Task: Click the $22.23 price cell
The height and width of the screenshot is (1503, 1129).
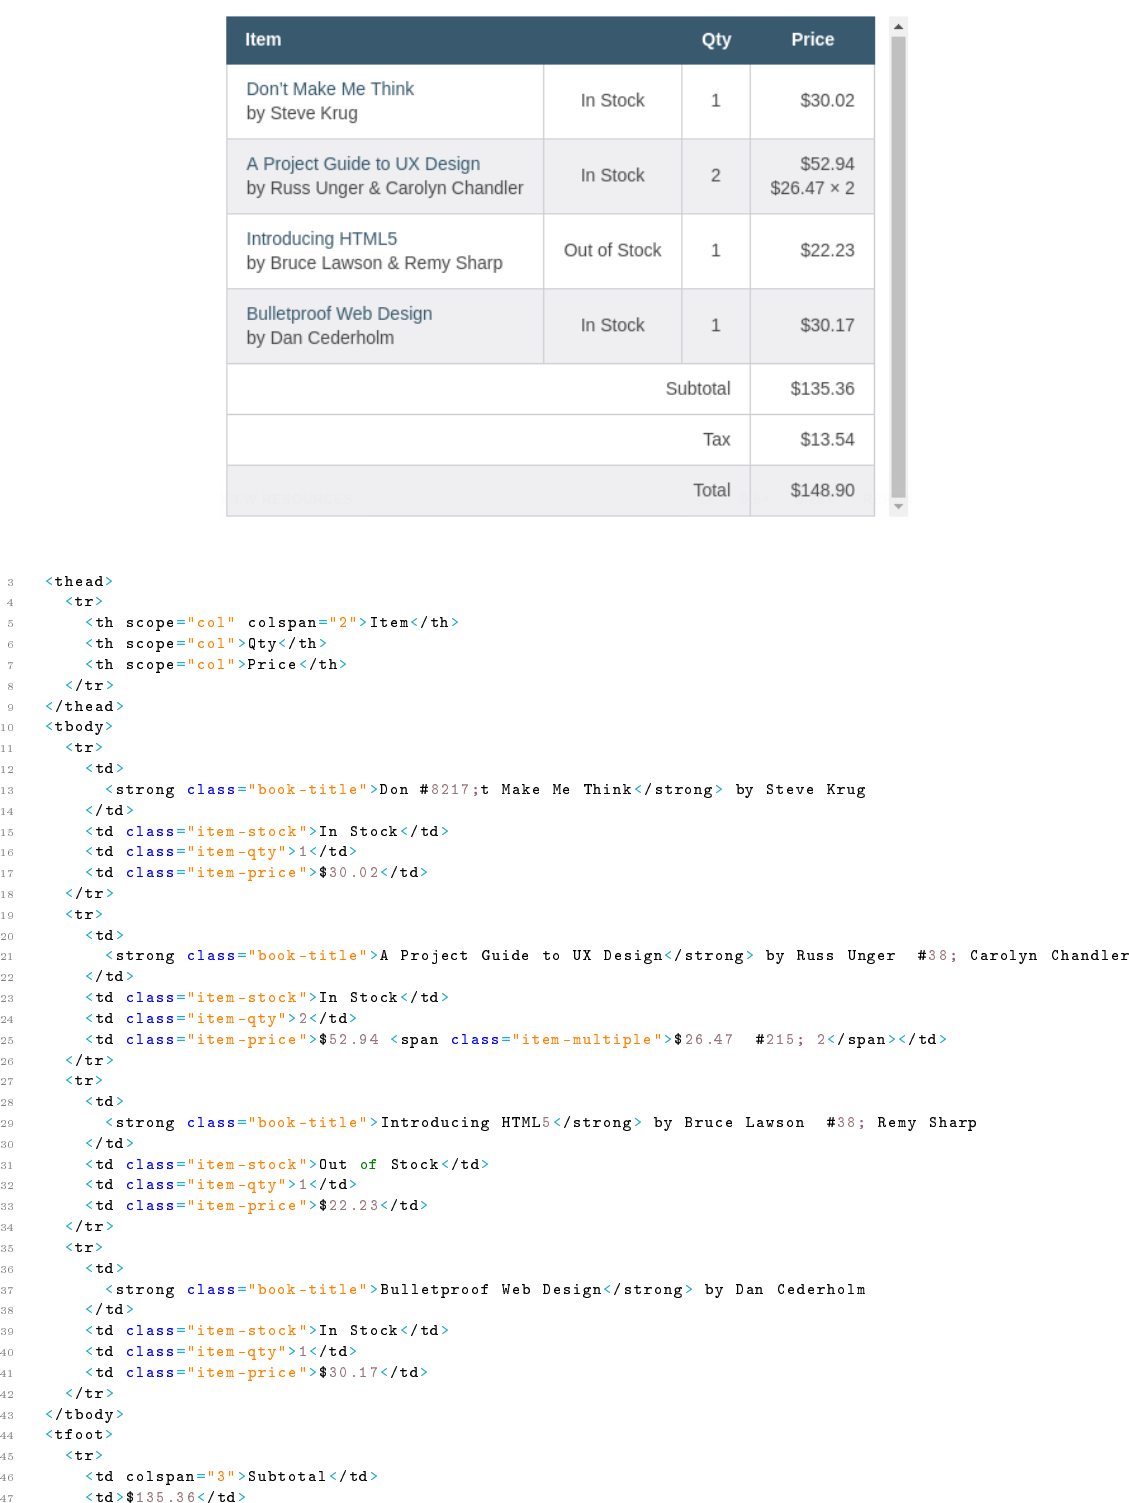Action: coord(812,251)
